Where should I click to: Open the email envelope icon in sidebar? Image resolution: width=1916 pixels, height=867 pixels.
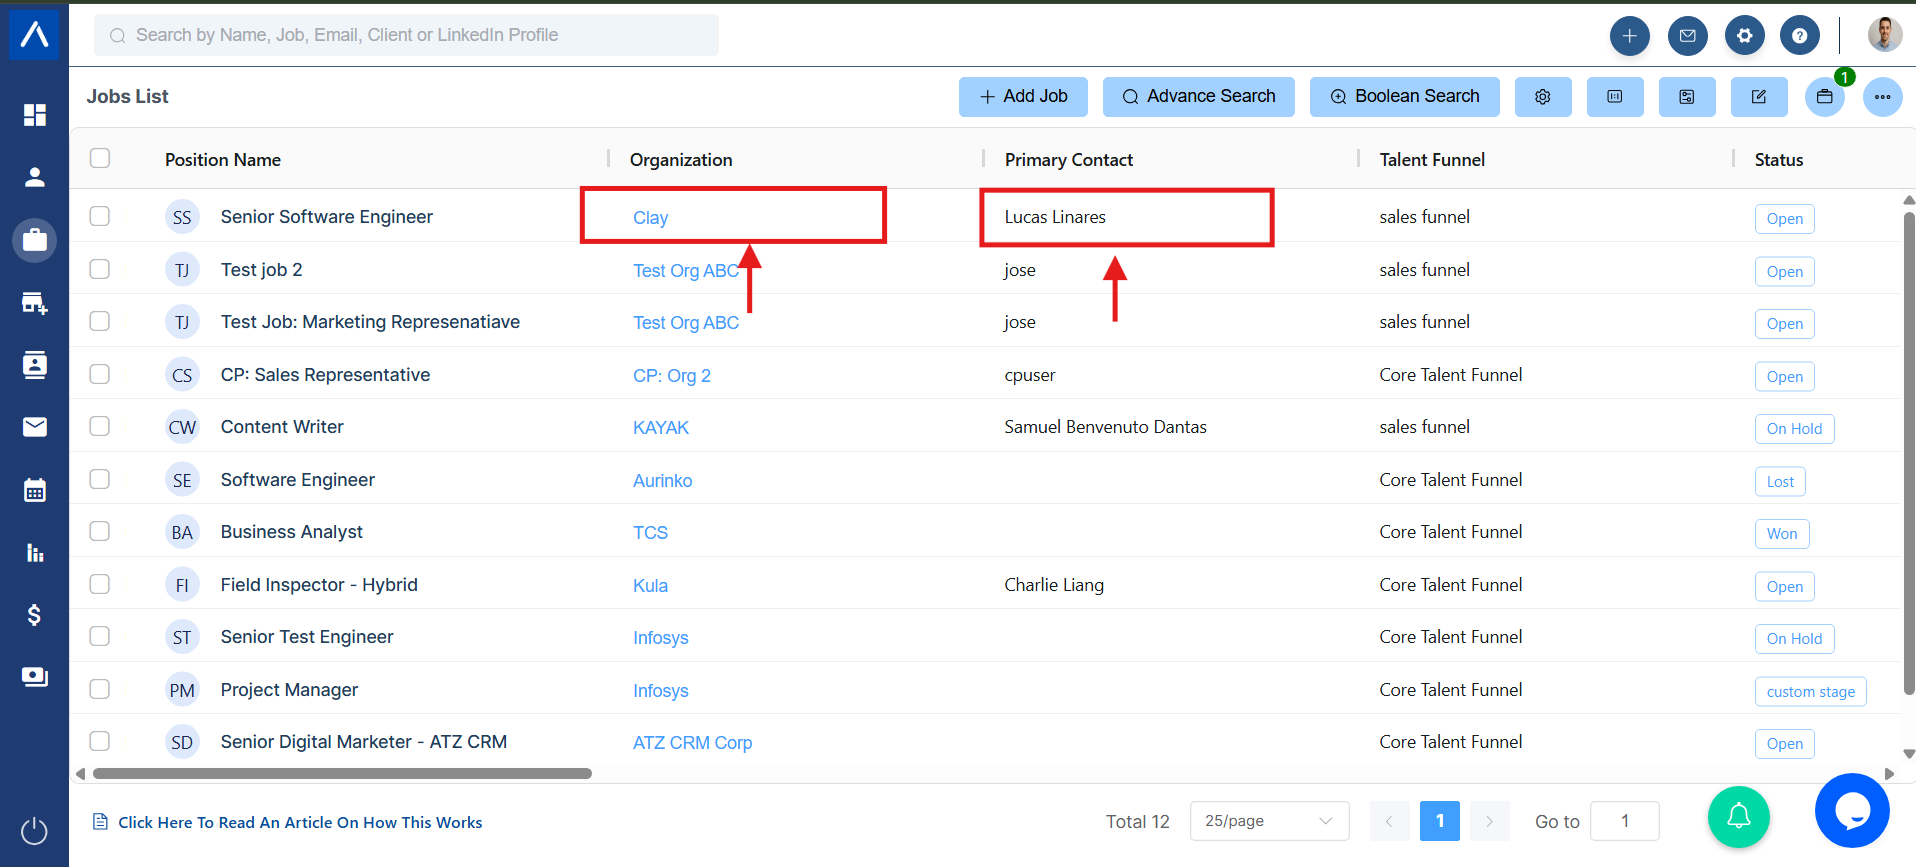pos(35,427)
